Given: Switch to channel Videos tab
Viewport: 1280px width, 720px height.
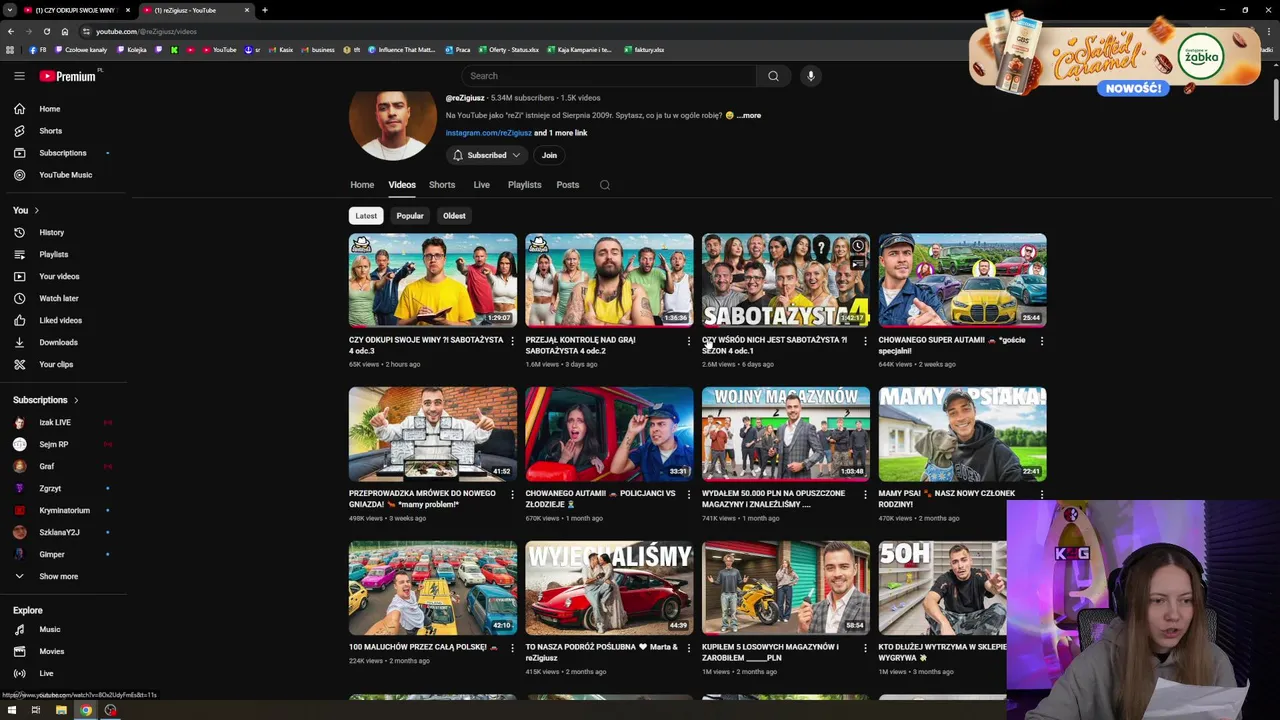Looking at the screenshot, I should click(x=402, y=185).
